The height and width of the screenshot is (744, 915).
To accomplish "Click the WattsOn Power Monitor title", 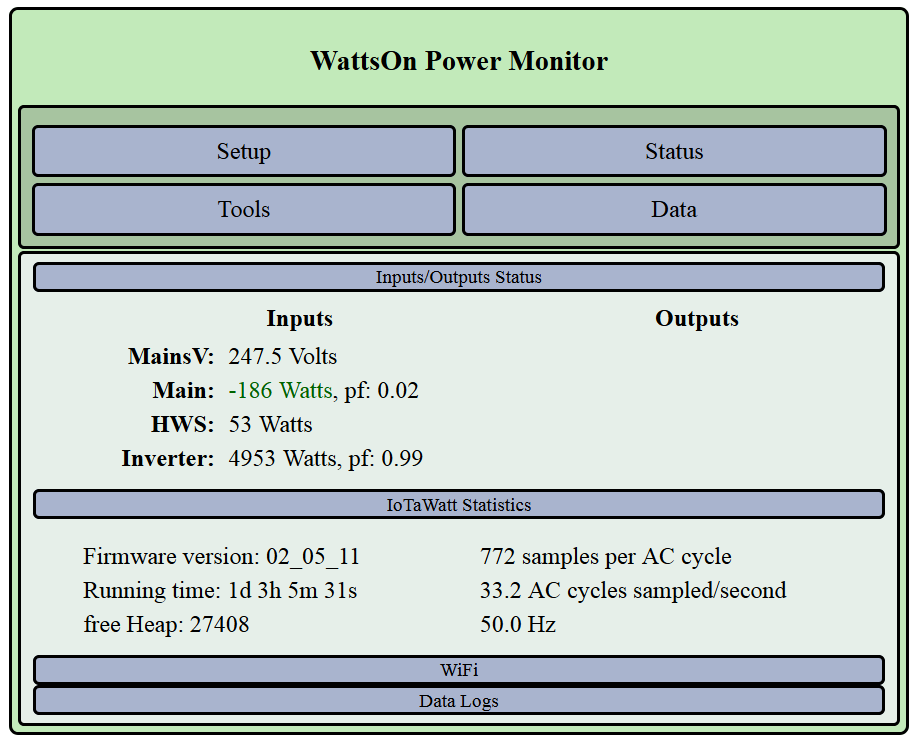I will click(x=459, y=61).
